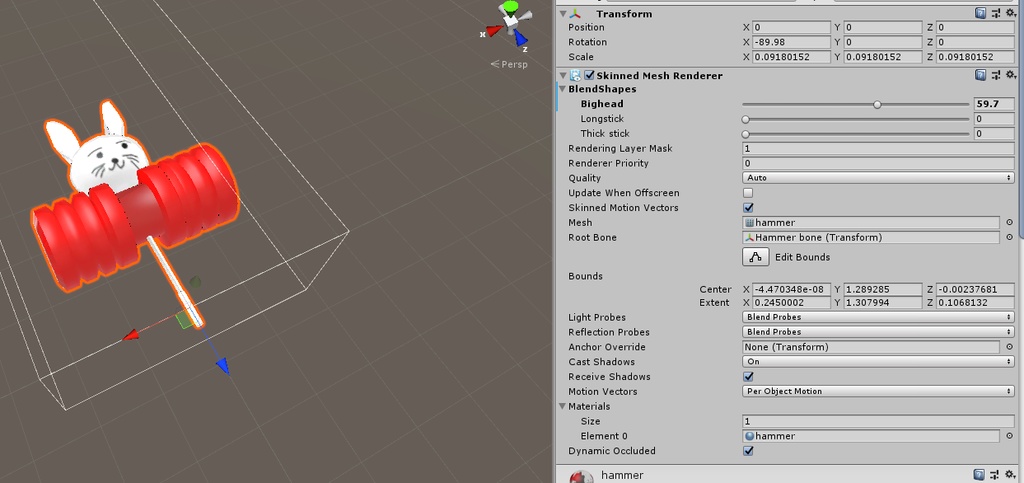The image size is (1024, 483).
Task: Click the Mesh field showing hammer
Action: [x=871, y=223]
